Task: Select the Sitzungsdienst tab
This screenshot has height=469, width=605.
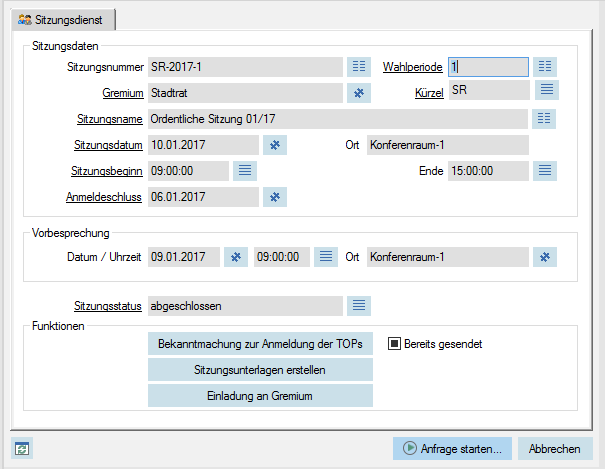Action: tap(63, 20)
